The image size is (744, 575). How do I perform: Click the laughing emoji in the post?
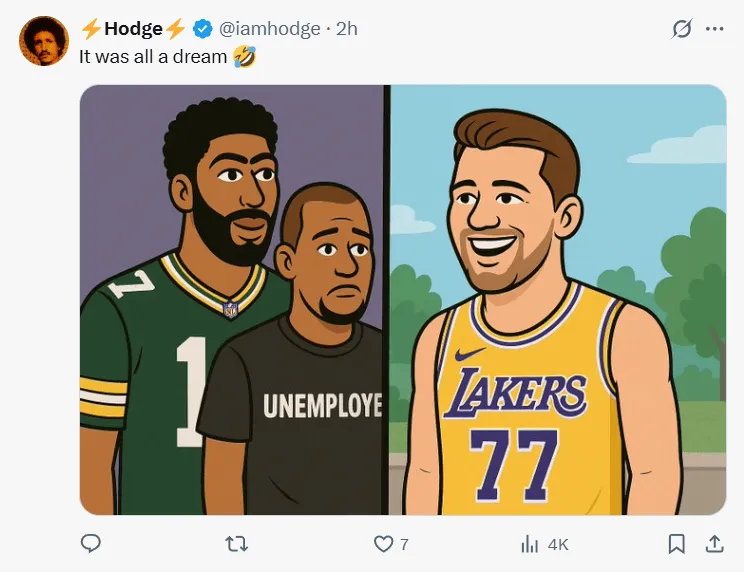coord(243,57)
